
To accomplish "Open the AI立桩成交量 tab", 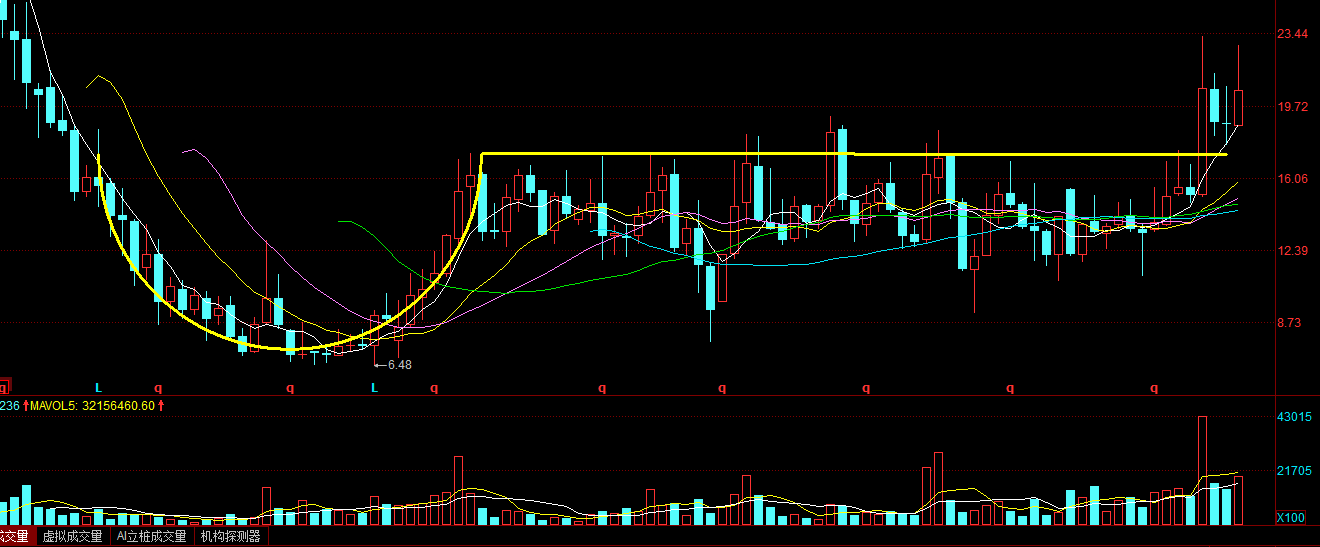I will click(x=151, y=537).
